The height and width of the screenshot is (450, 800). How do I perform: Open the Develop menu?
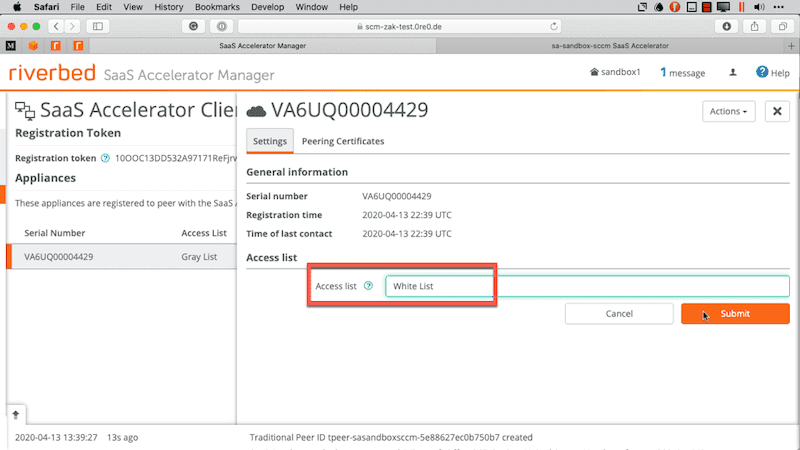267,7
